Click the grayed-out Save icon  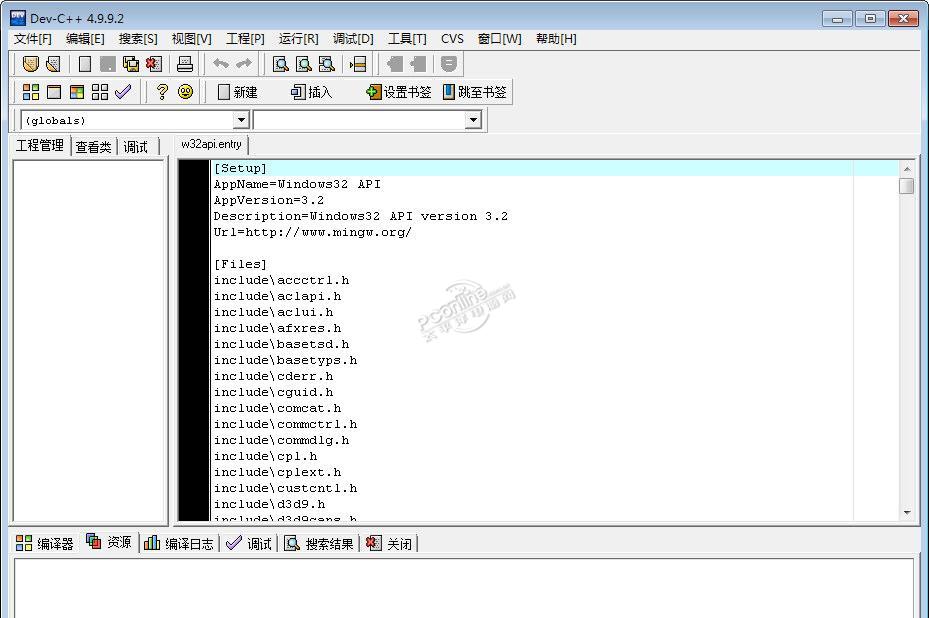click(x=107, y=64)
